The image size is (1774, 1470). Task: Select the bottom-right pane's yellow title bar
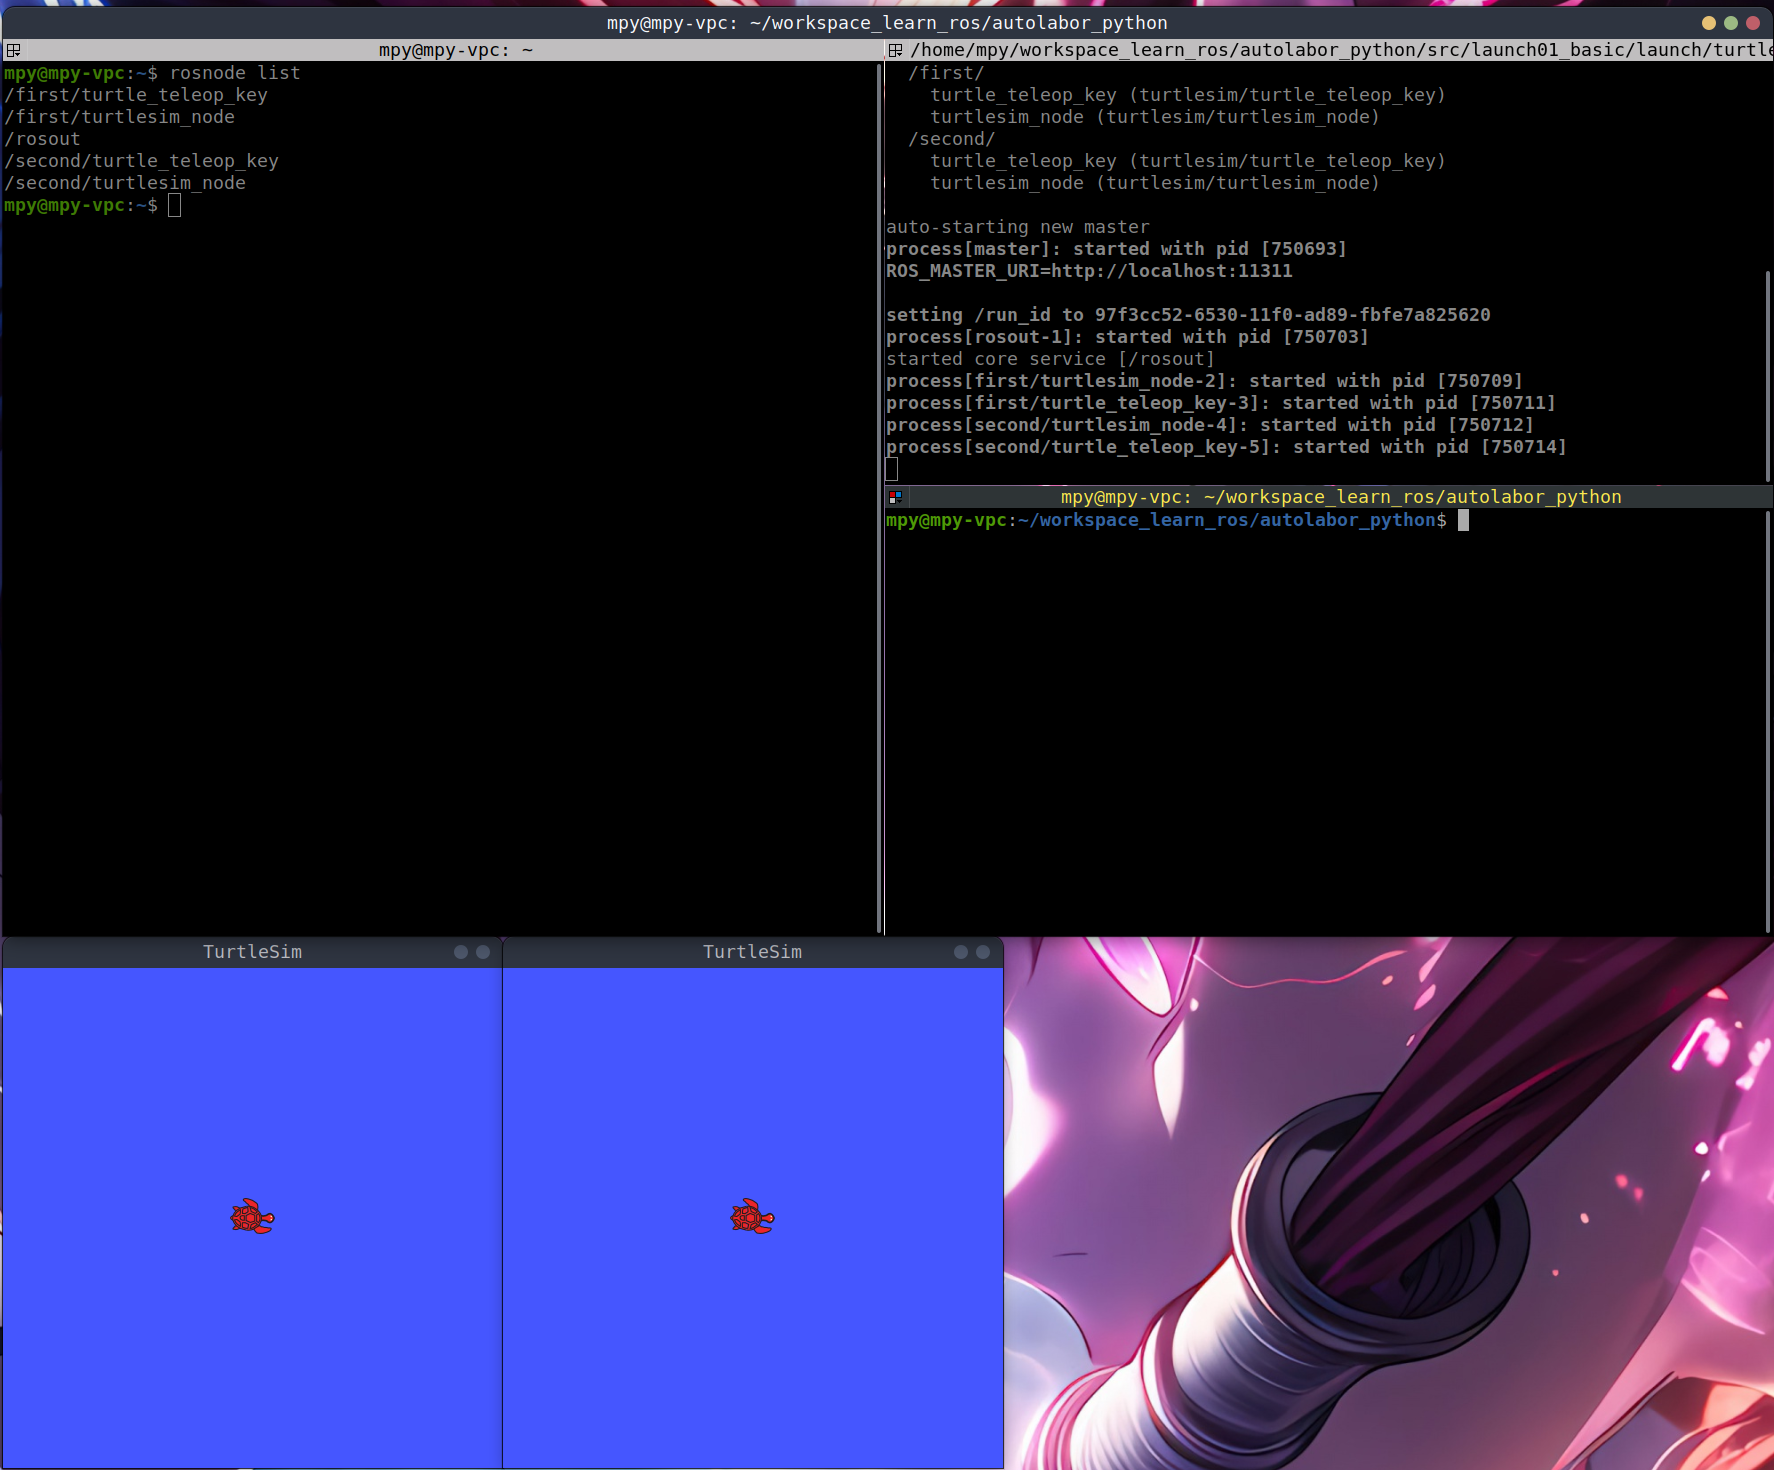[1340, 497]
